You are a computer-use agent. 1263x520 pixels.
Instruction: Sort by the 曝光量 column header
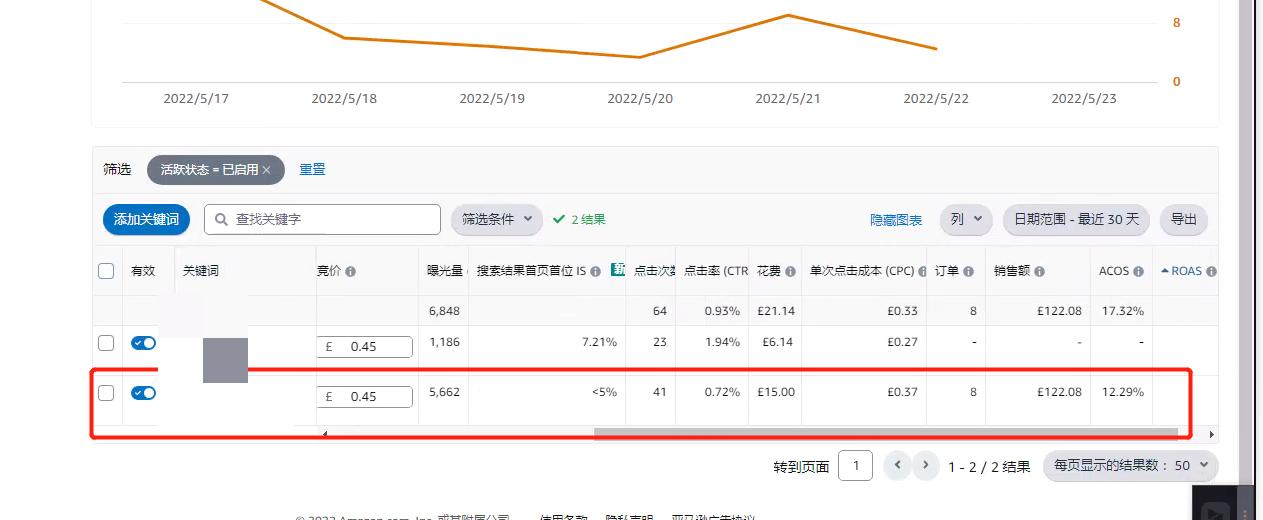pyautogui.click(x=445, y=271)
